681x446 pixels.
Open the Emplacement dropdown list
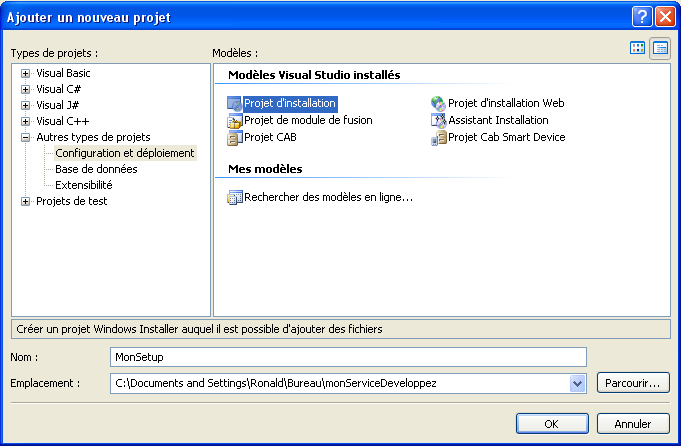point(576,383)
